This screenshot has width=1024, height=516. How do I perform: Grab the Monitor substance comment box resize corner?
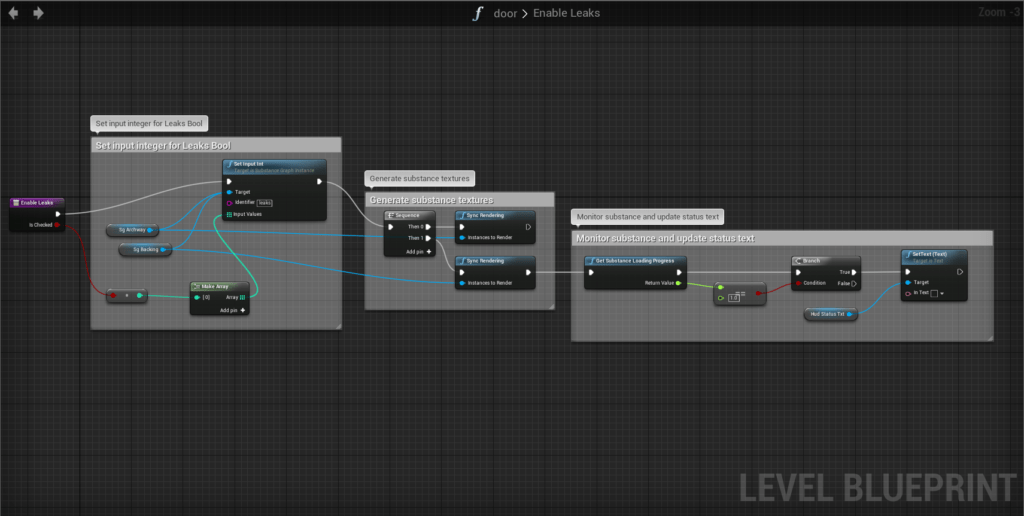pyautogui.click(x=989, y=338)
